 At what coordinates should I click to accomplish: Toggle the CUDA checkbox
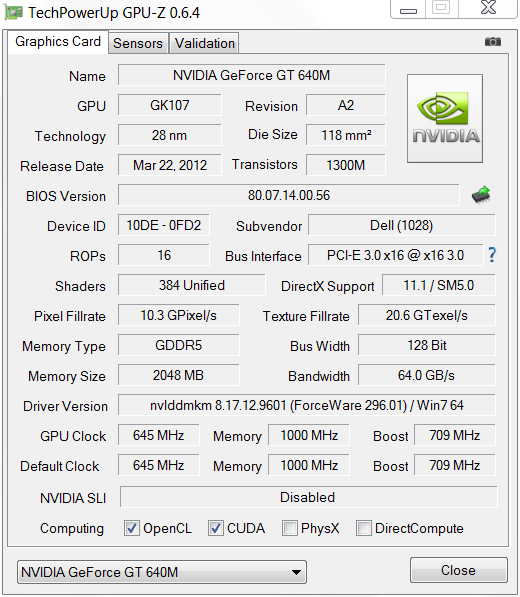pyautogui.click(x=215, y=528)
